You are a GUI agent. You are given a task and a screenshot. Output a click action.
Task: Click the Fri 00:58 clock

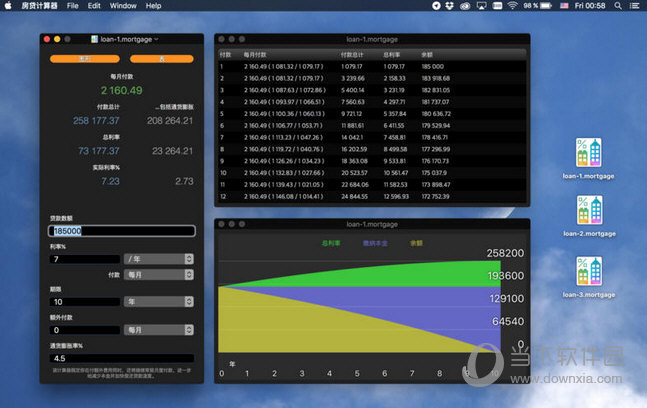tap(590, 6)
